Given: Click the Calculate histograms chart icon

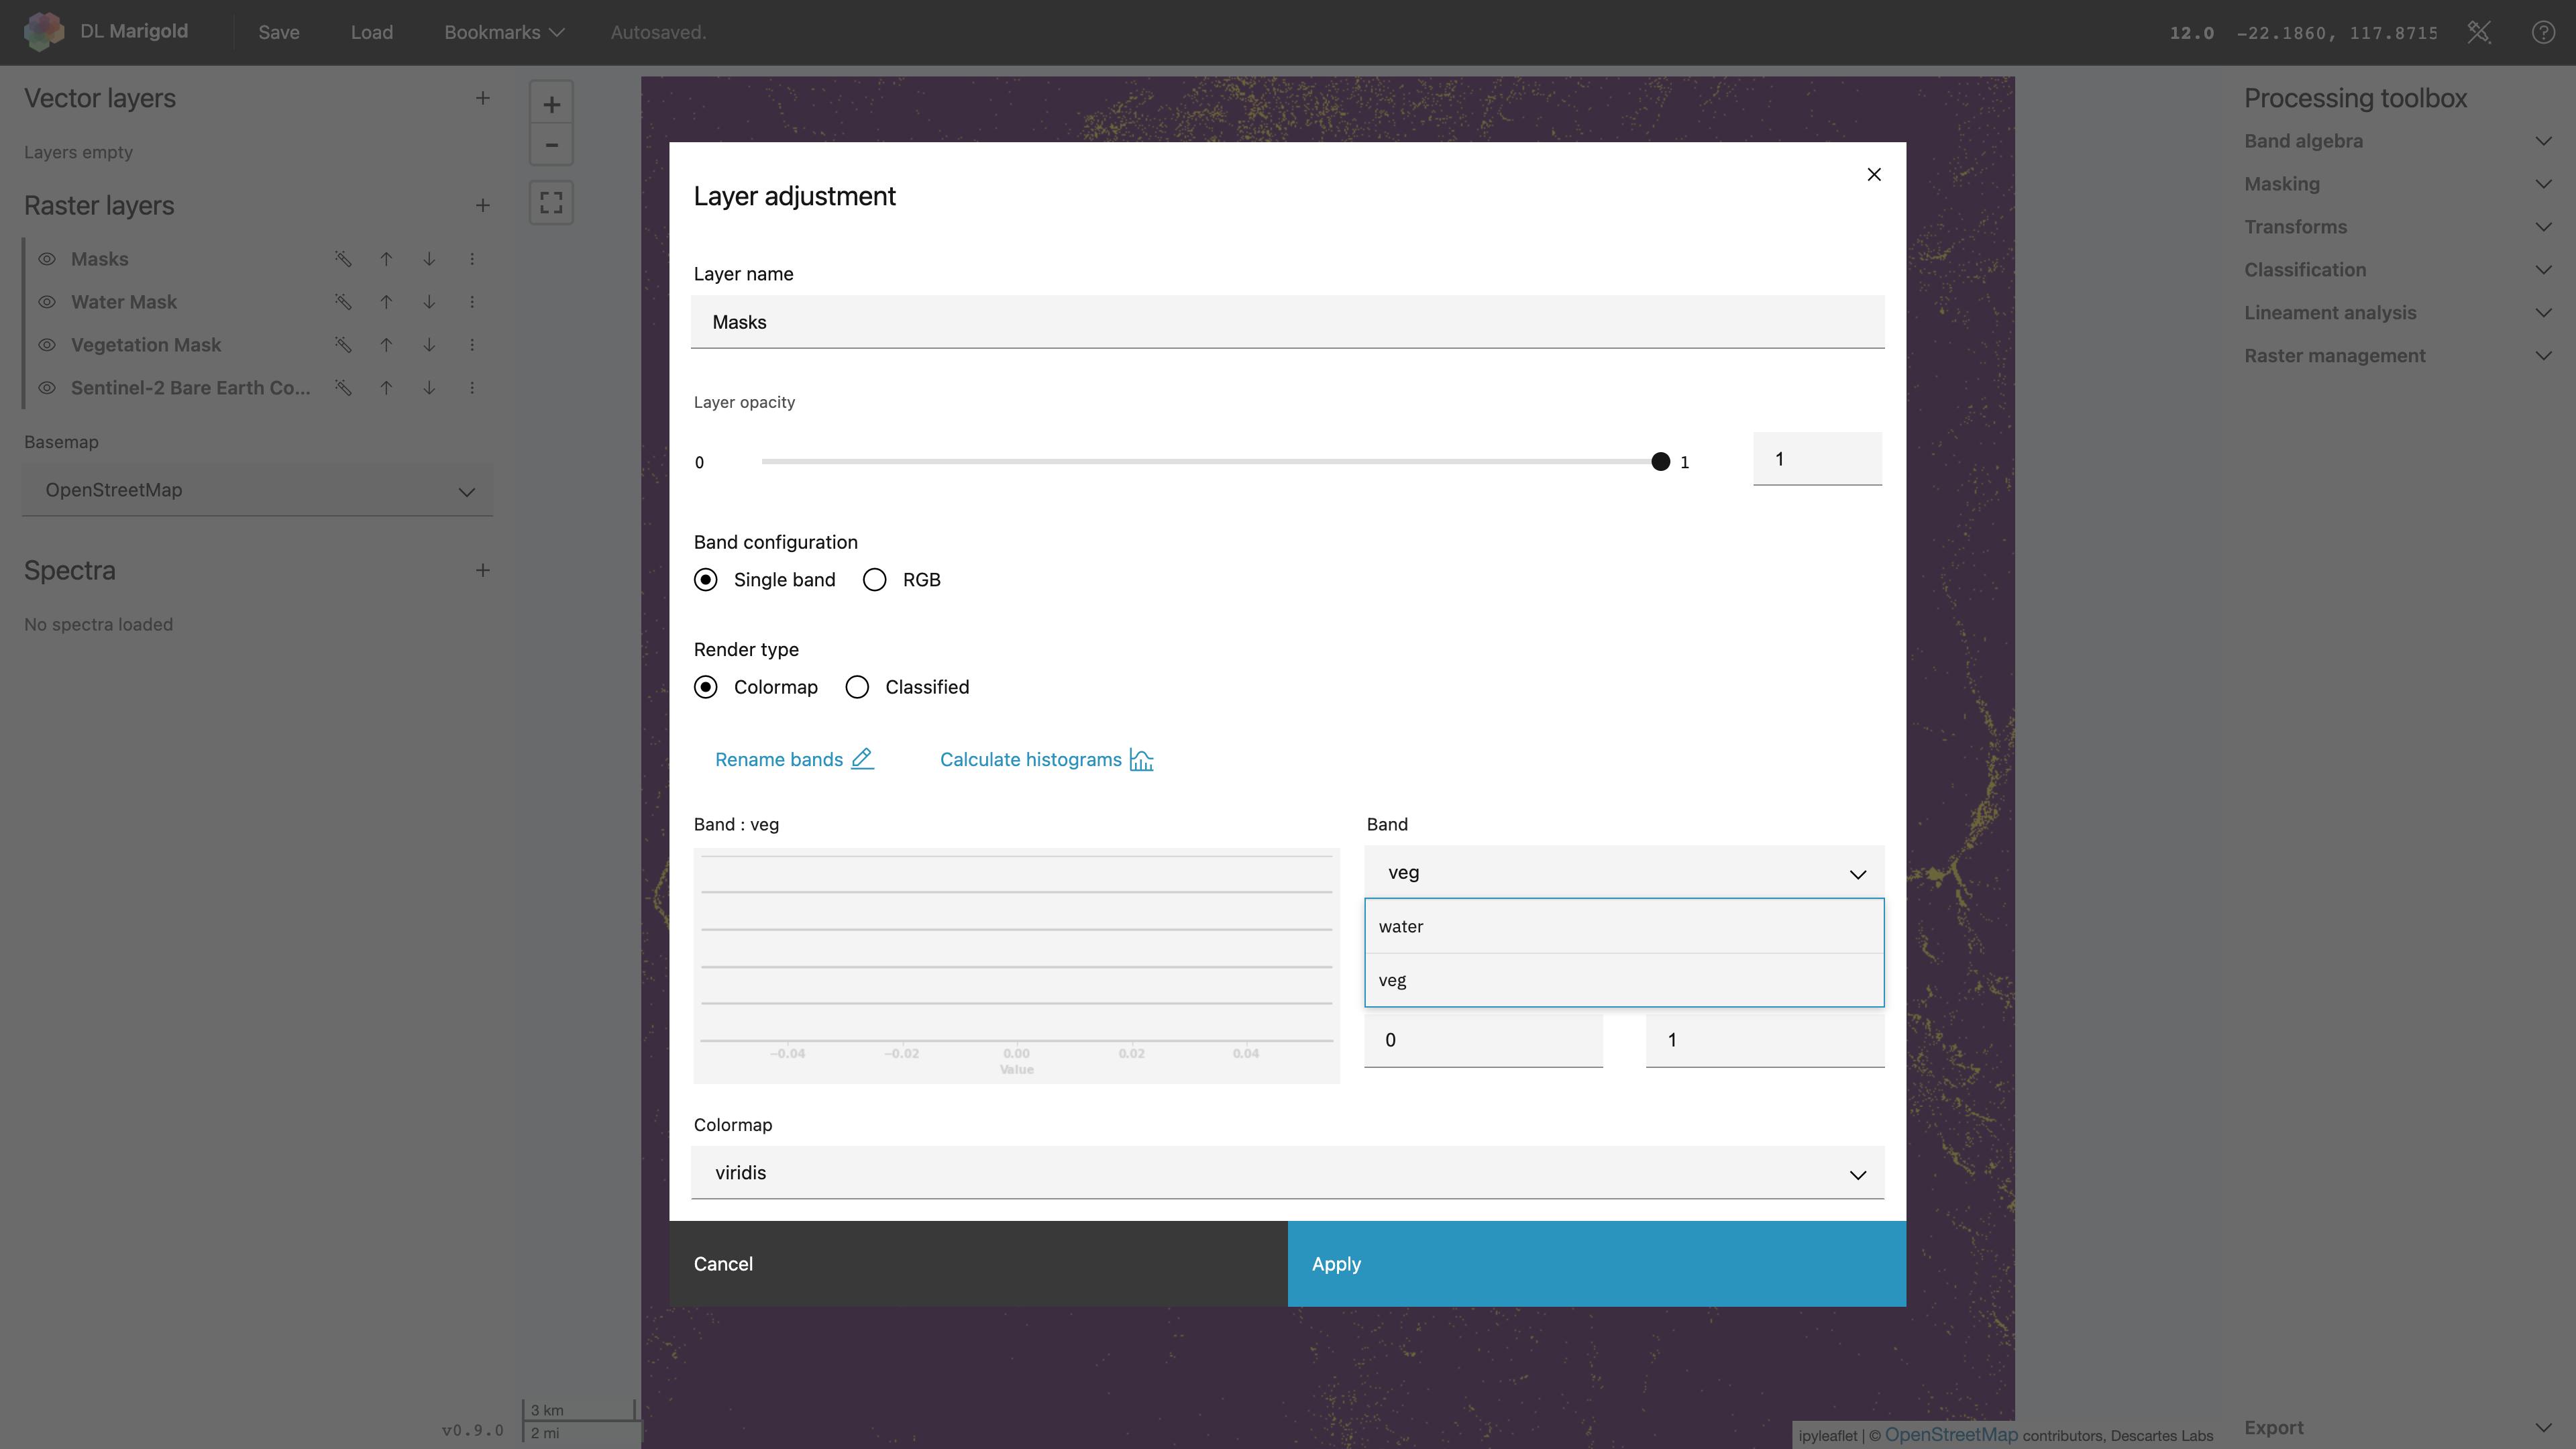Looking at the screenshot, I should pyautogui.click(x=1141, y=760).
